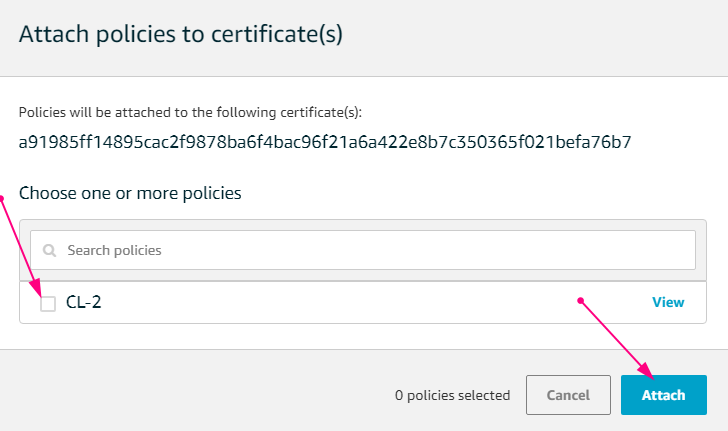Click the pink arrowhead pointing at the CL-2 checkbox

35,288
